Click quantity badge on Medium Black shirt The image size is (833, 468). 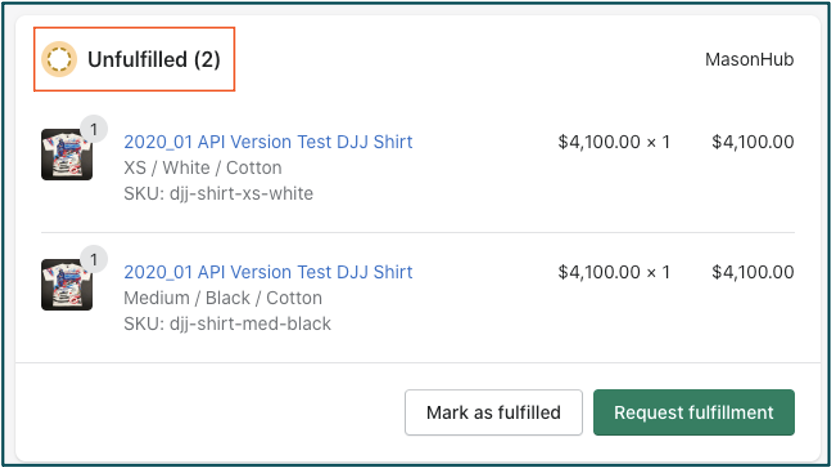[x=94, y=259]
